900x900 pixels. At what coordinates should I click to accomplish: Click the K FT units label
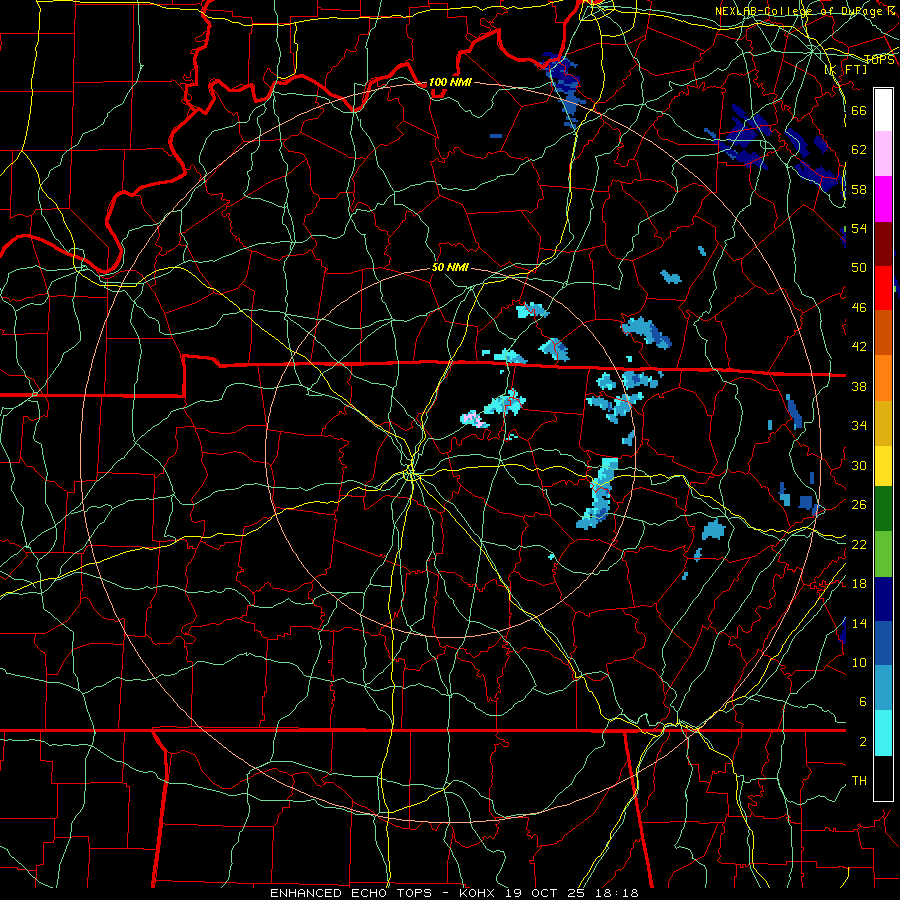point(846,69)
